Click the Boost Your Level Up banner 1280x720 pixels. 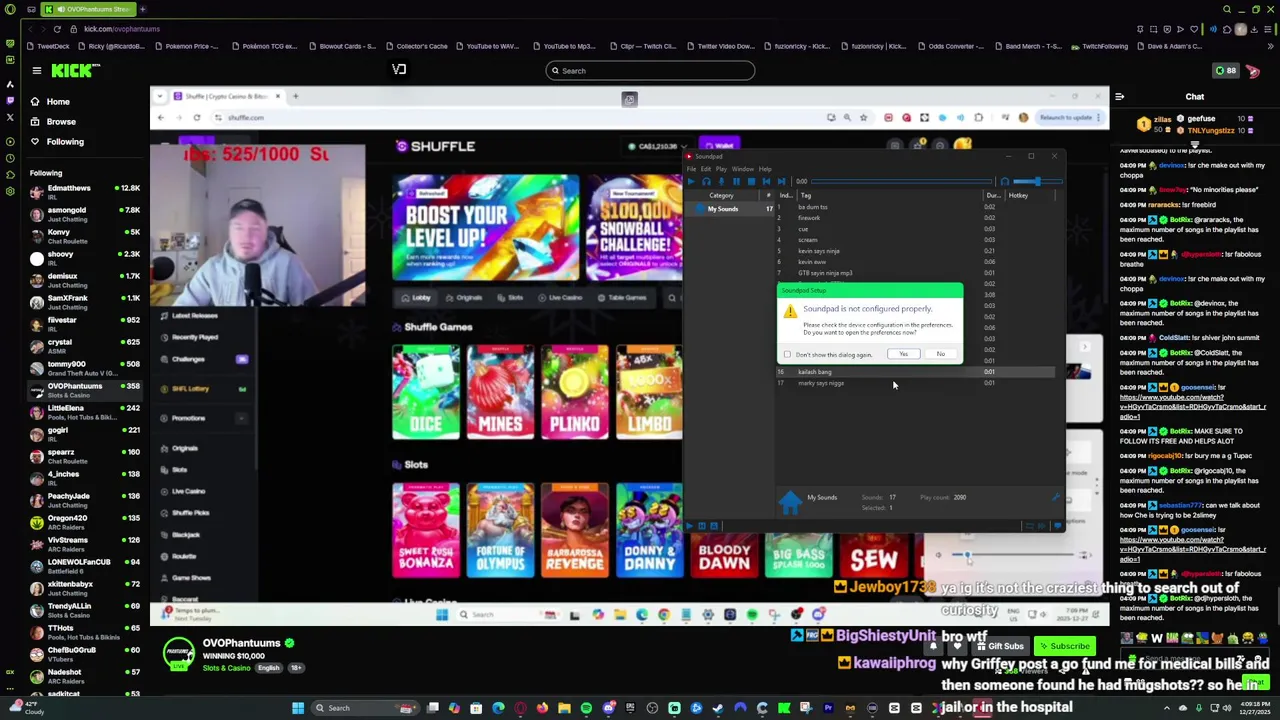pyautogui.click(x=486, y=228)
